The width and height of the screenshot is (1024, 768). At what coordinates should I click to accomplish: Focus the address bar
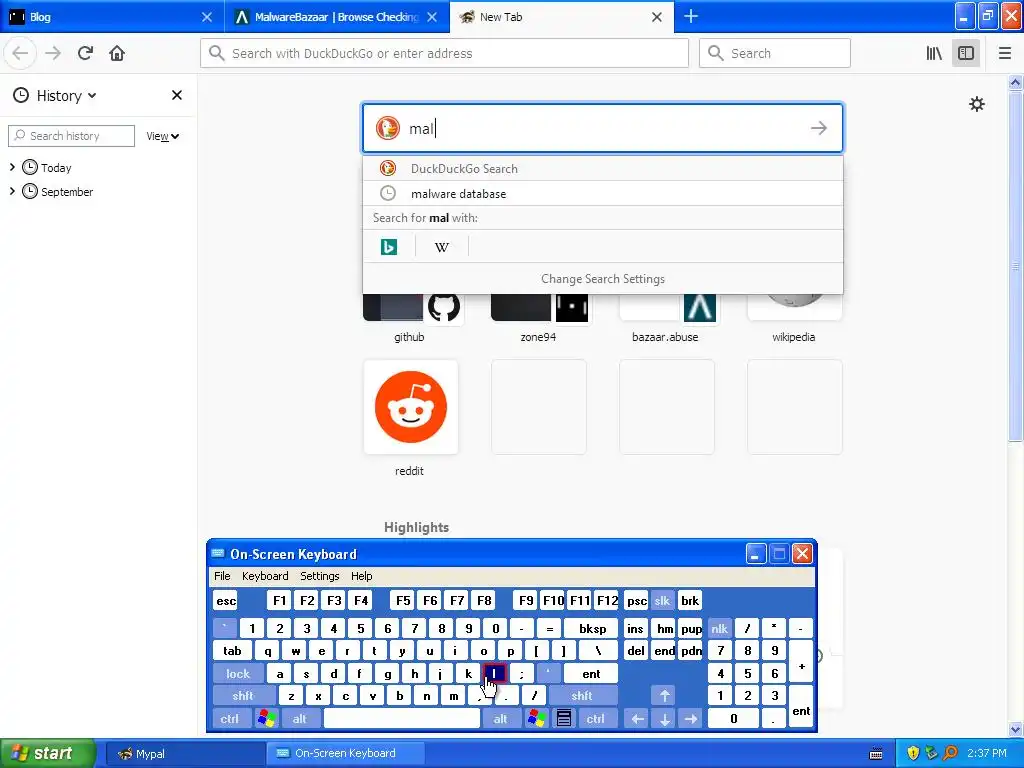click(x=444, y=53)
